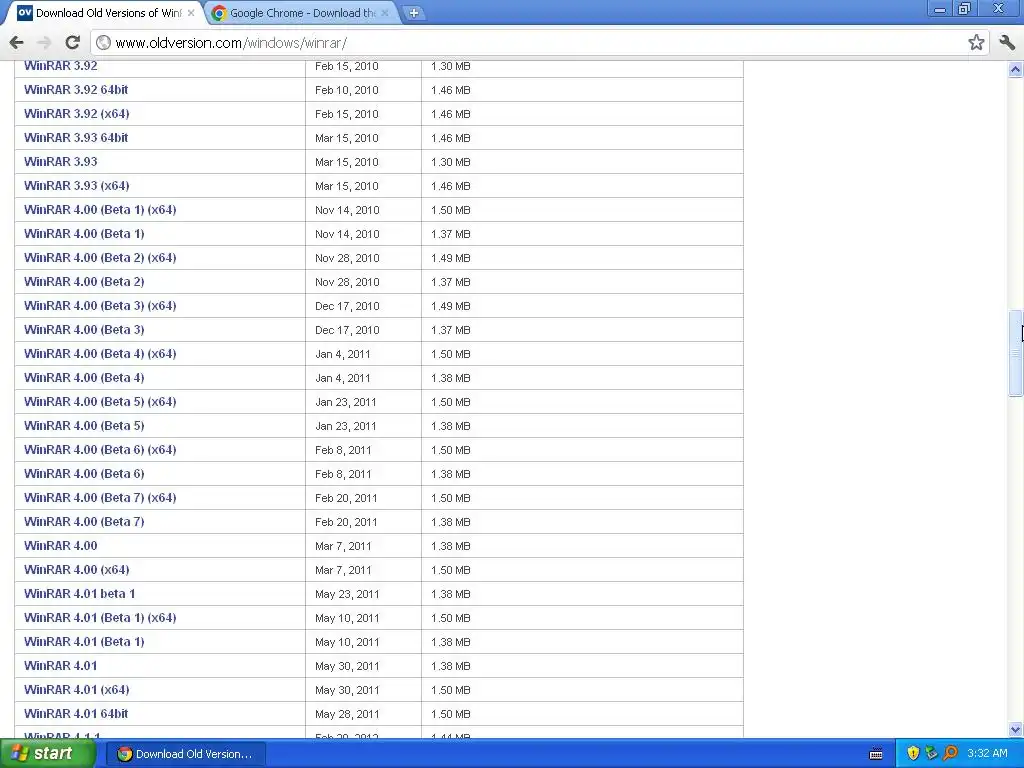Open WinRAR 4.00 (x64) link
Screen dimensions: 1024x768
[76, 569]
